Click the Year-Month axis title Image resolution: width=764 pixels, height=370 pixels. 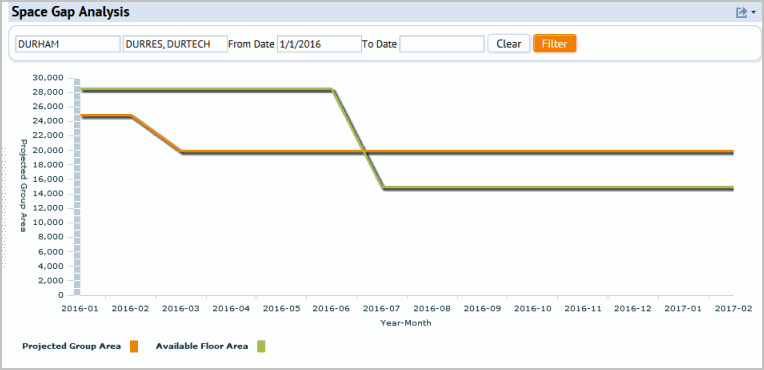pyautogui.click(x=406, y=323)
